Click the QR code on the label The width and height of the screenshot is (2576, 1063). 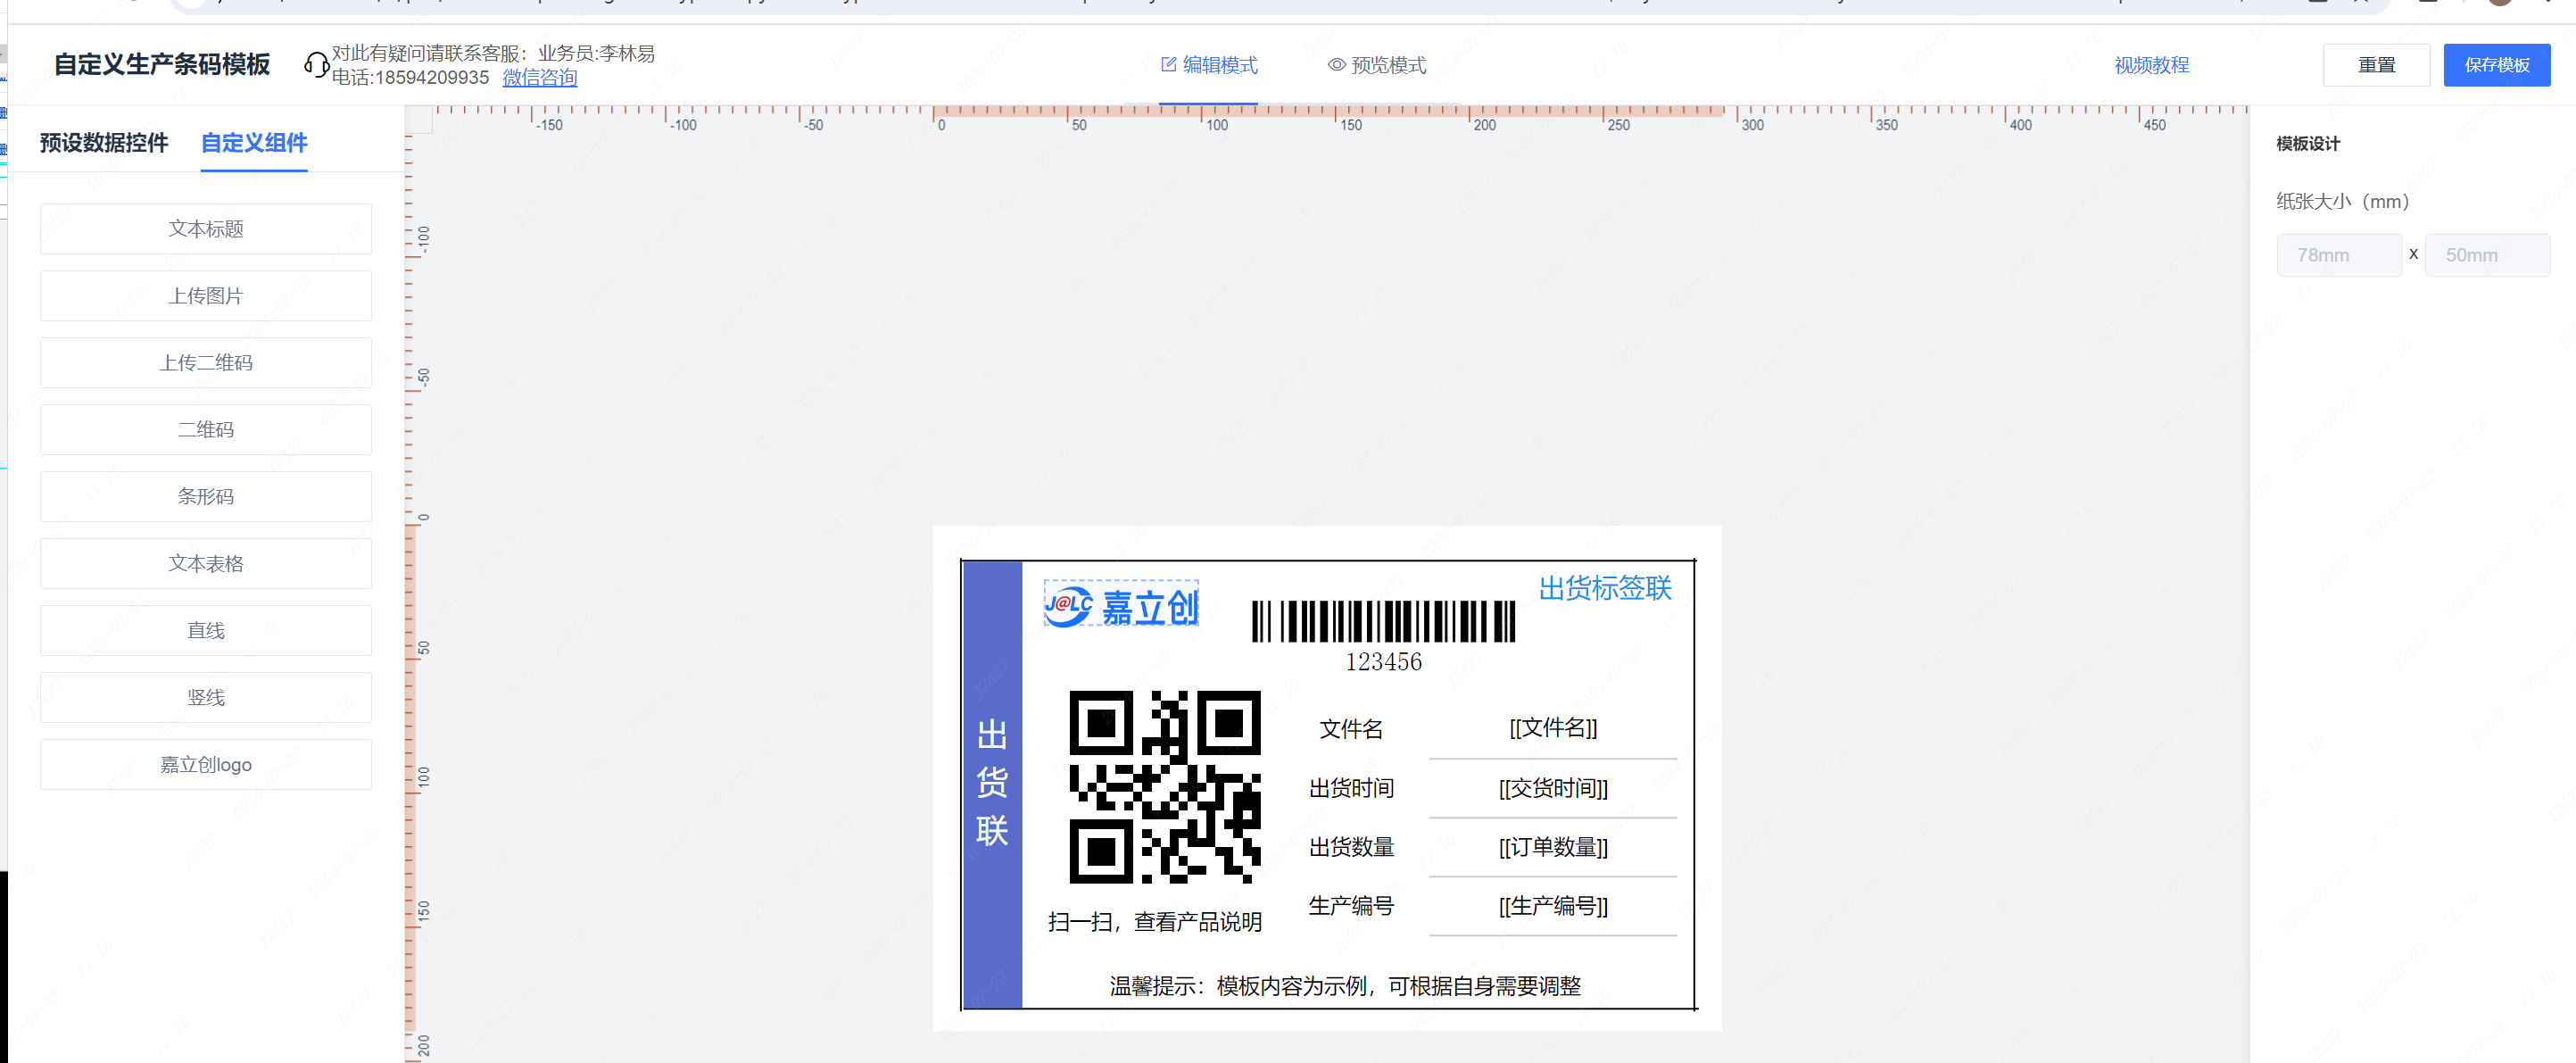click(x=1164, y=787)
